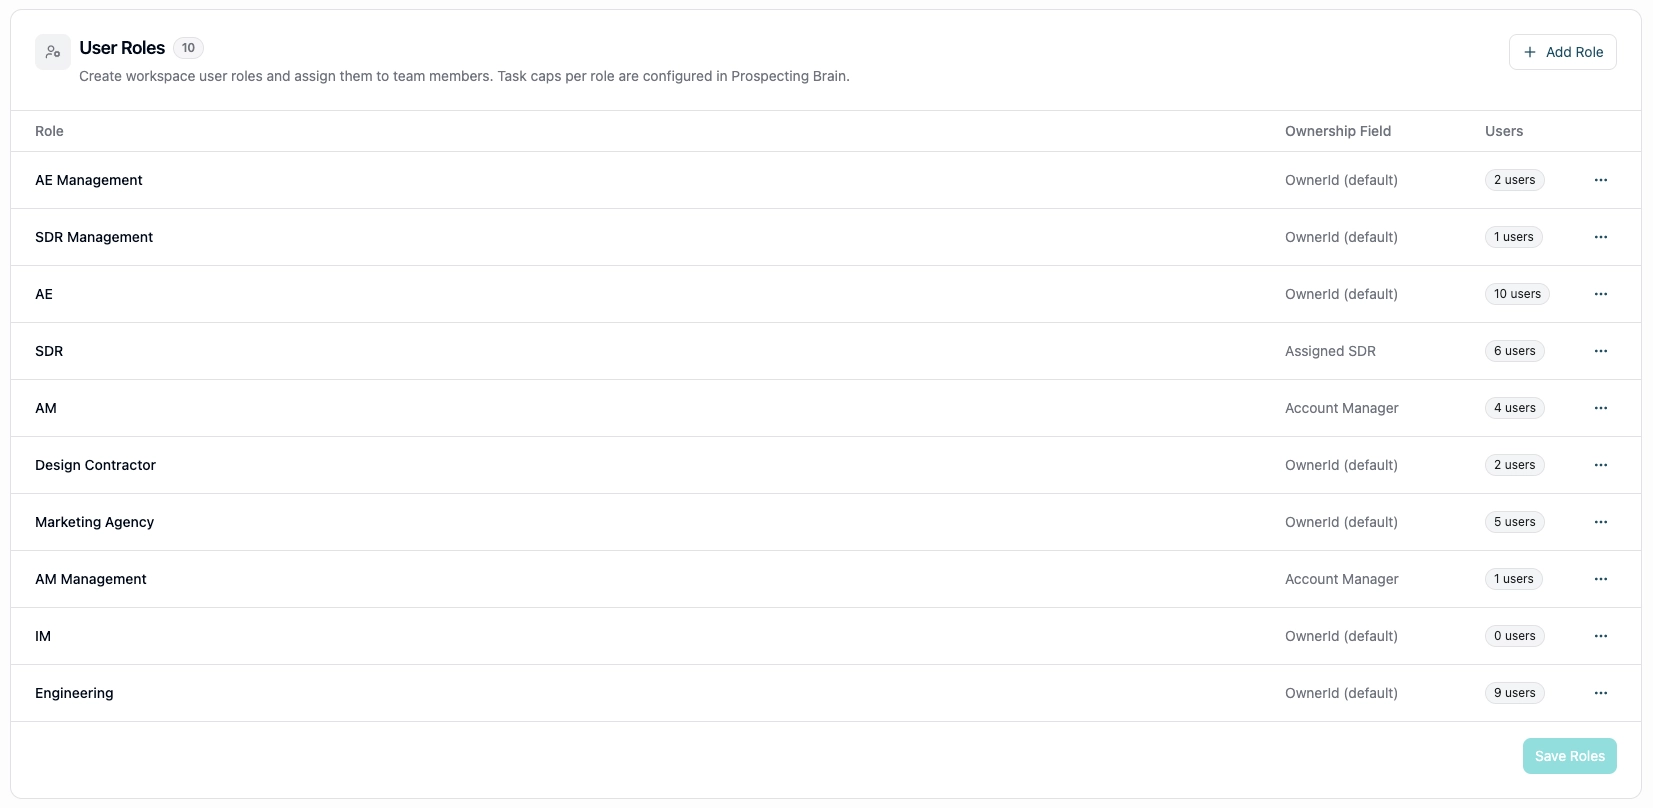Click the User Roles header icon
Screen dimensions: 1653x808
pyautogui.click(x=53, y=52)
